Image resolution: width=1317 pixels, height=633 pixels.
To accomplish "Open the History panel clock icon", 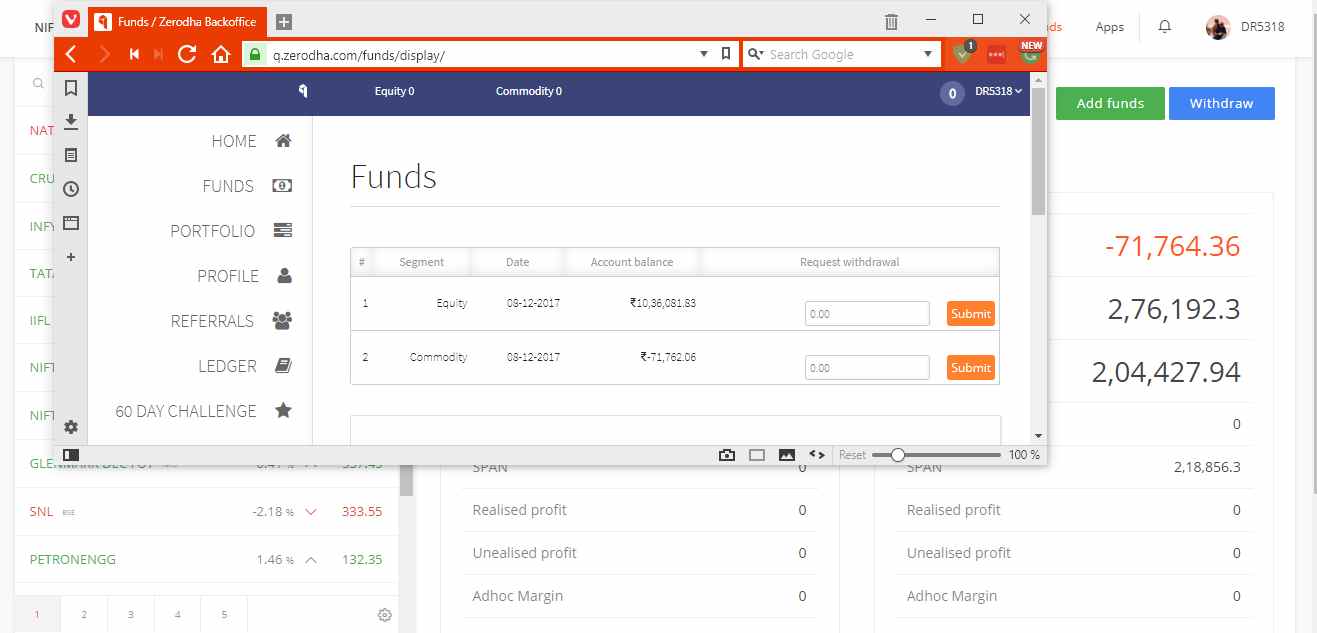I will click(71, 189).
